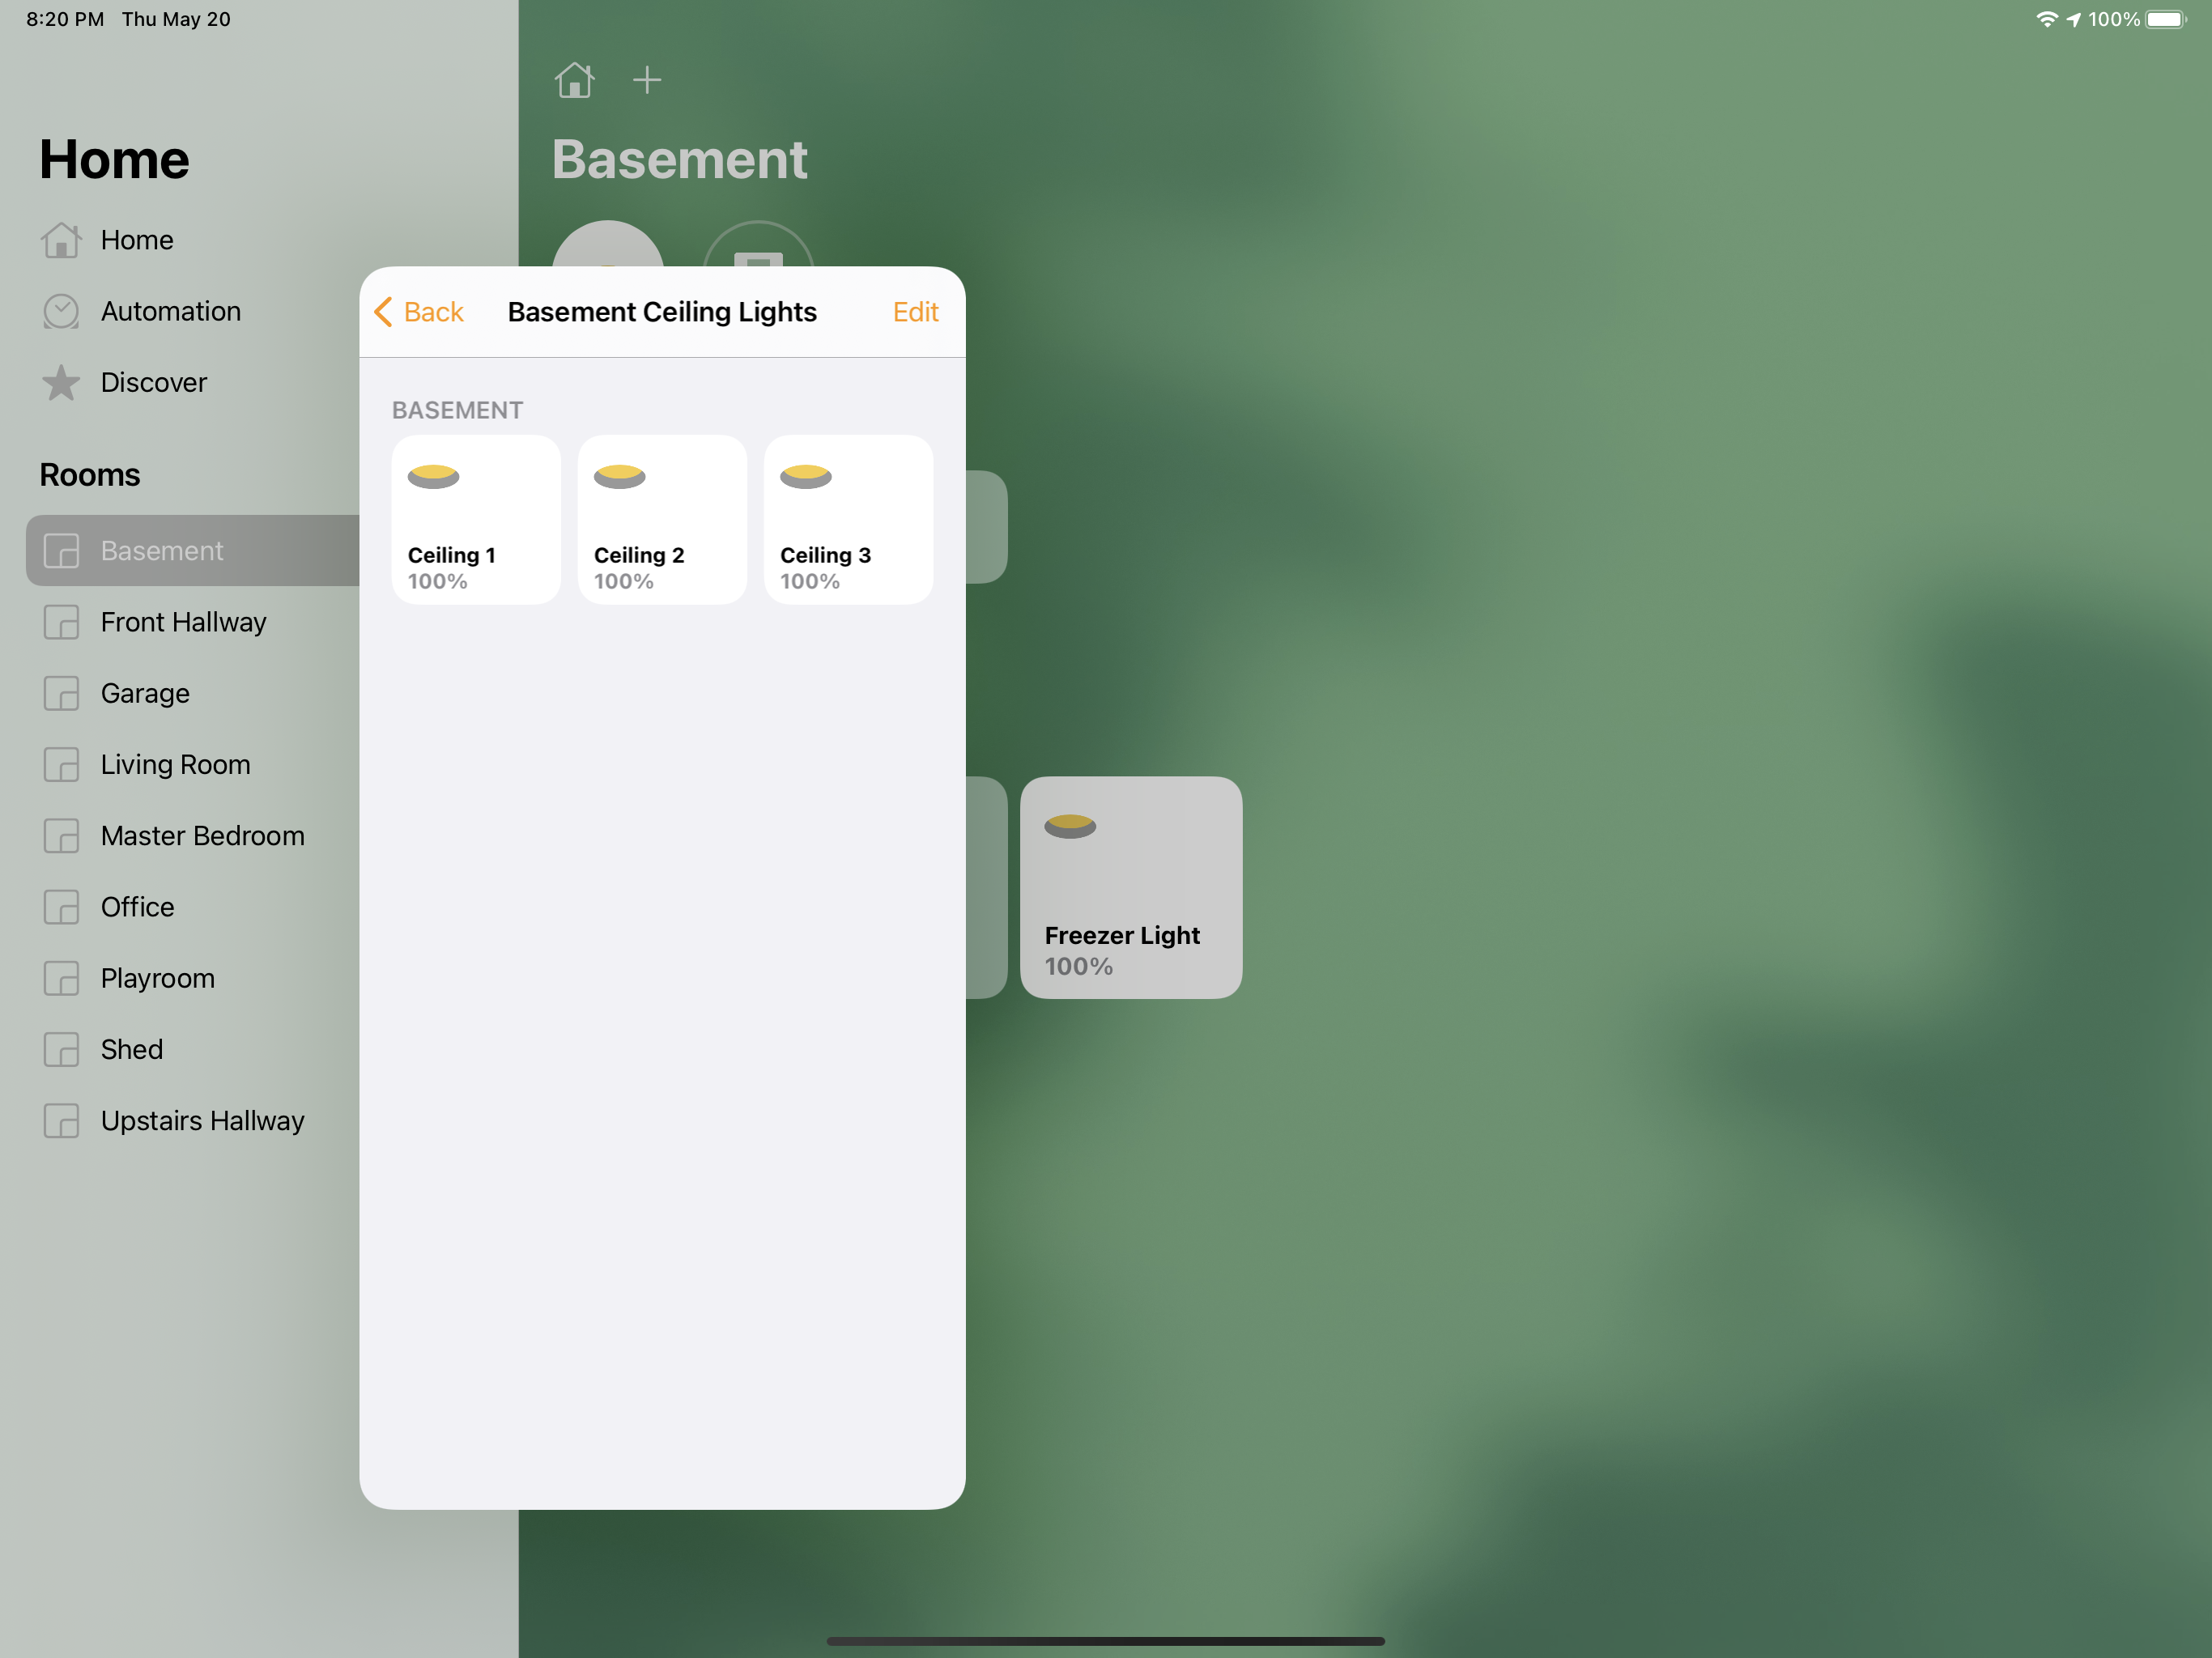Click the plus add icon
The width and height of the screenshot is (2212, 1658).
647,80
